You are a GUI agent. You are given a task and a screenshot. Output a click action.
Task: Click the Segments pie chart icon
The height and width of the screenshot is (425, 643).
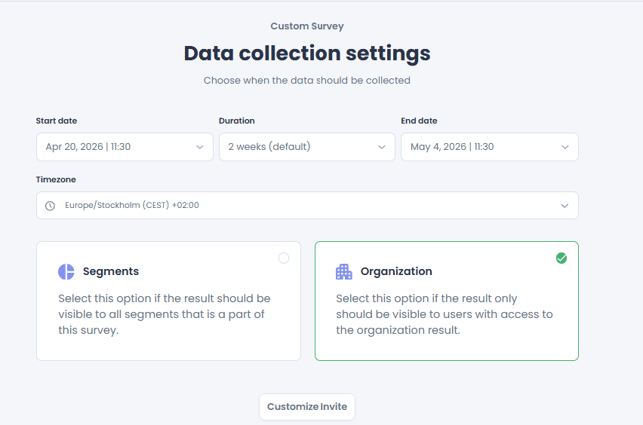coord(66,272)
